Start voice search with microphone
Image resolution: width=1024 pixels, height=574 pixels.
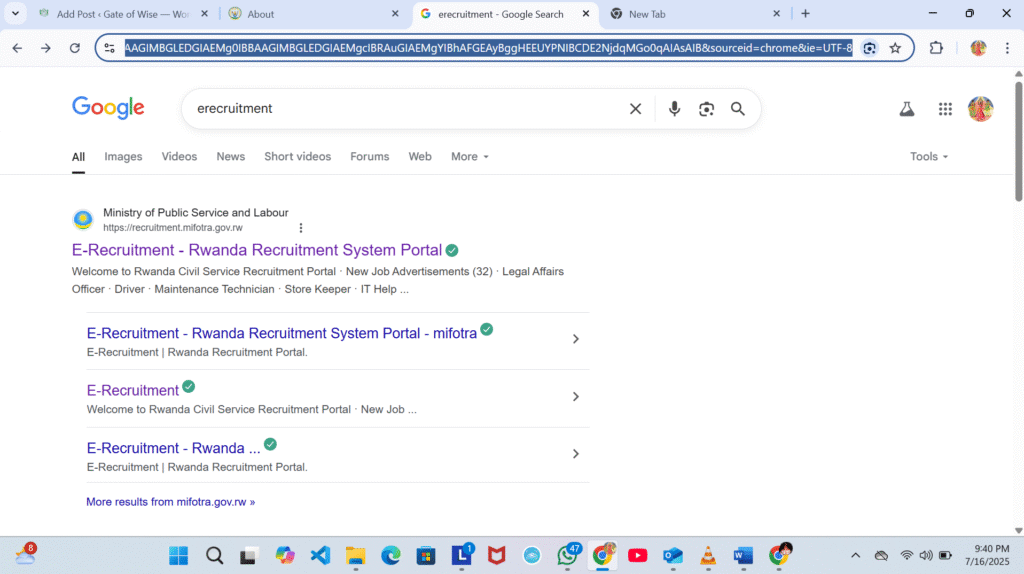pos(674,109)
